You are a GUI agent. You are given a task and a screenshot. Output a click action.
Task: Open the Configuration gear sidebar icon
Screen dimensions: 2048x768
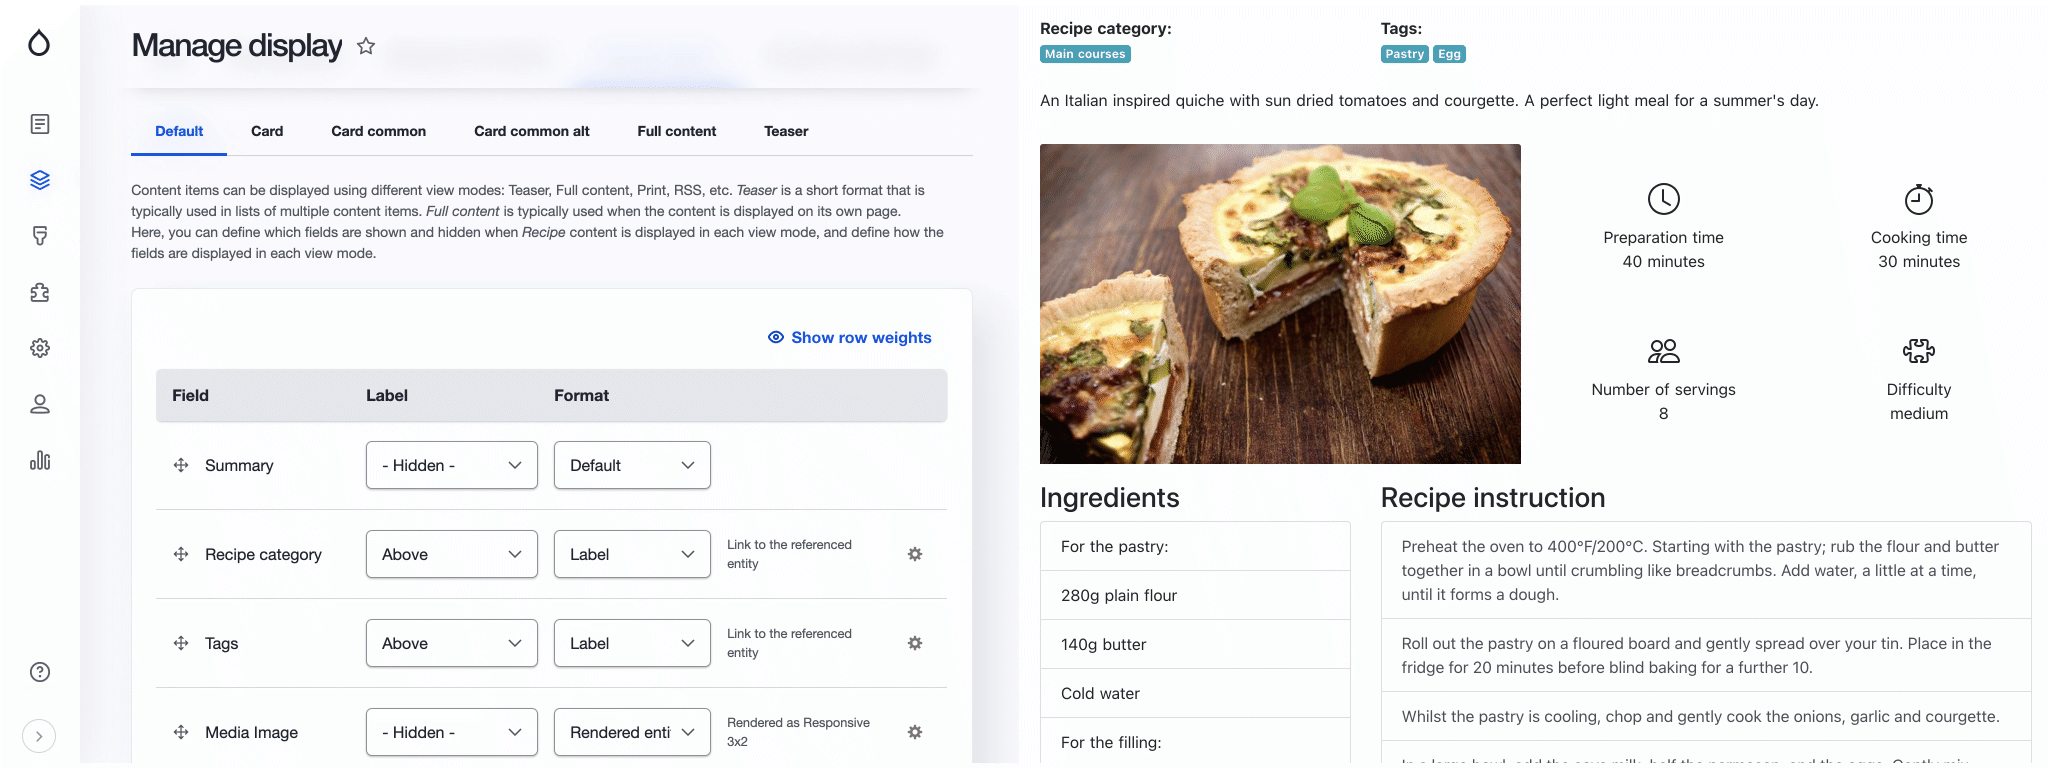click(x=40, y=348)
